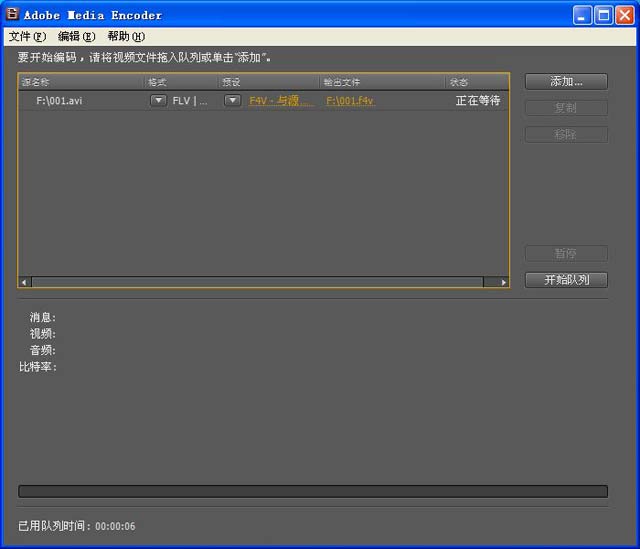Maximize the Adobe Media Encoder window
The height and width of the screenshot is (549, 640).
point(603,15)
